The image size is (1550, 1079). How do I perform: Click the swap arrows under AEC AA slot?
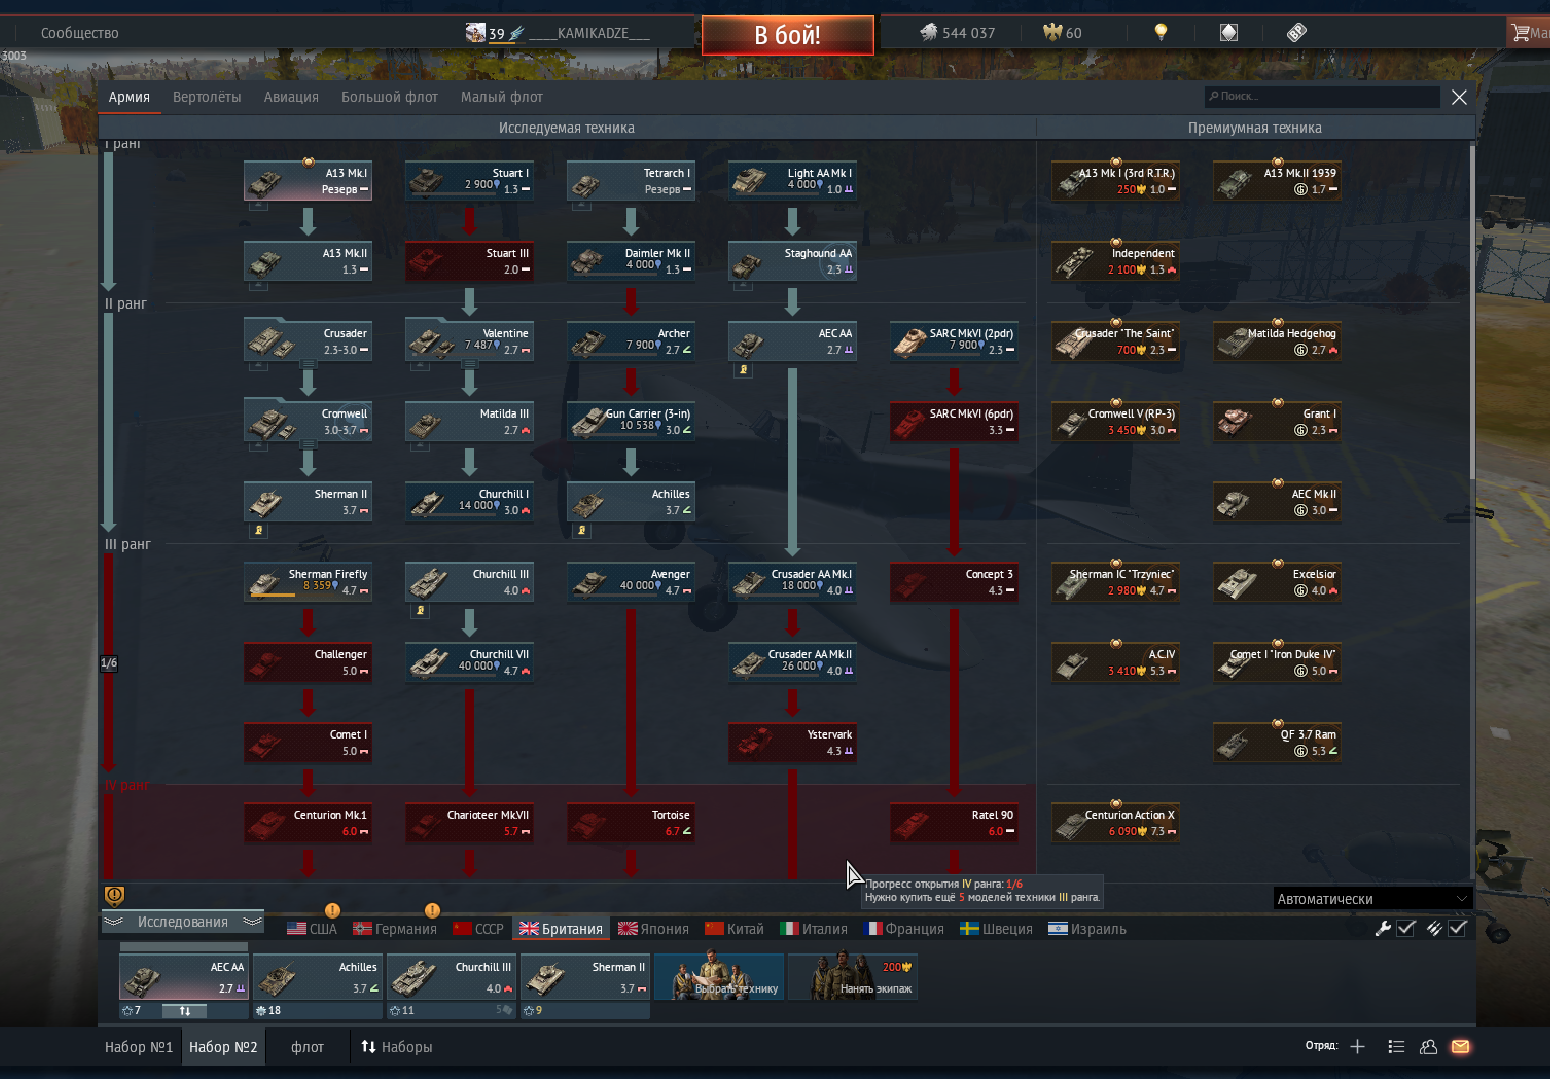point(185,1011)
